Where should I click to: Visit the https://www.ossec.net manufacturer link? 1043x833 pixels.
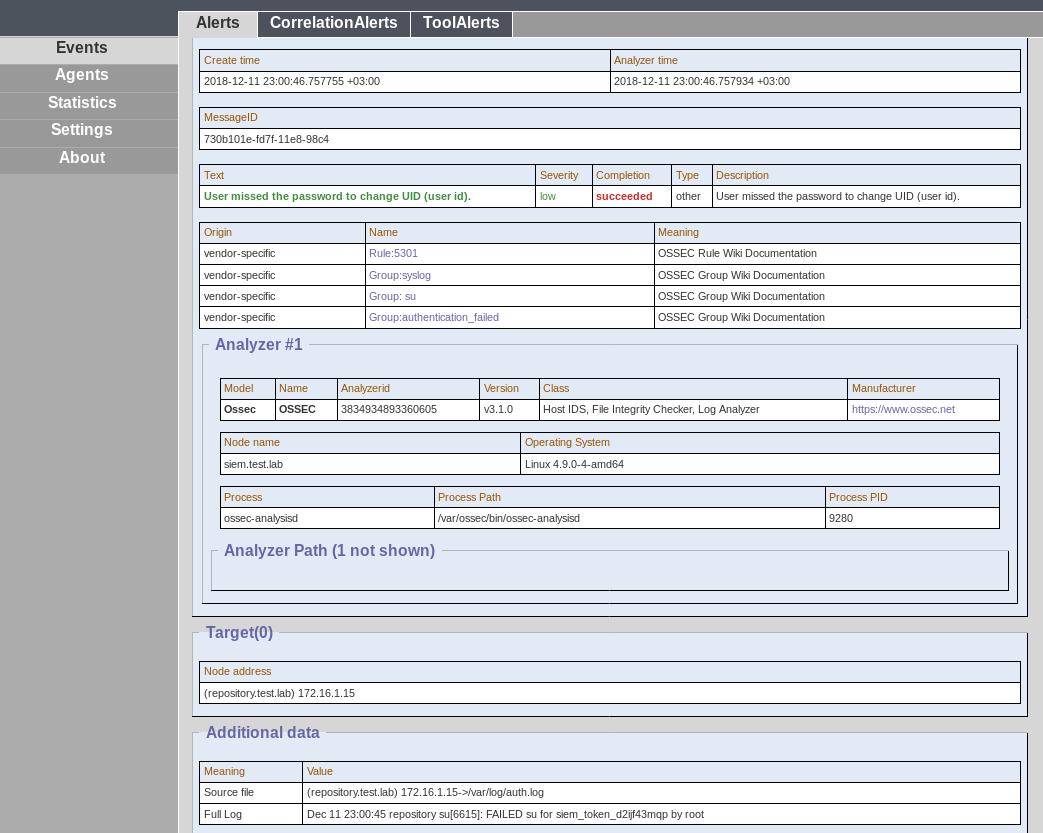click(x=902, y=409)
